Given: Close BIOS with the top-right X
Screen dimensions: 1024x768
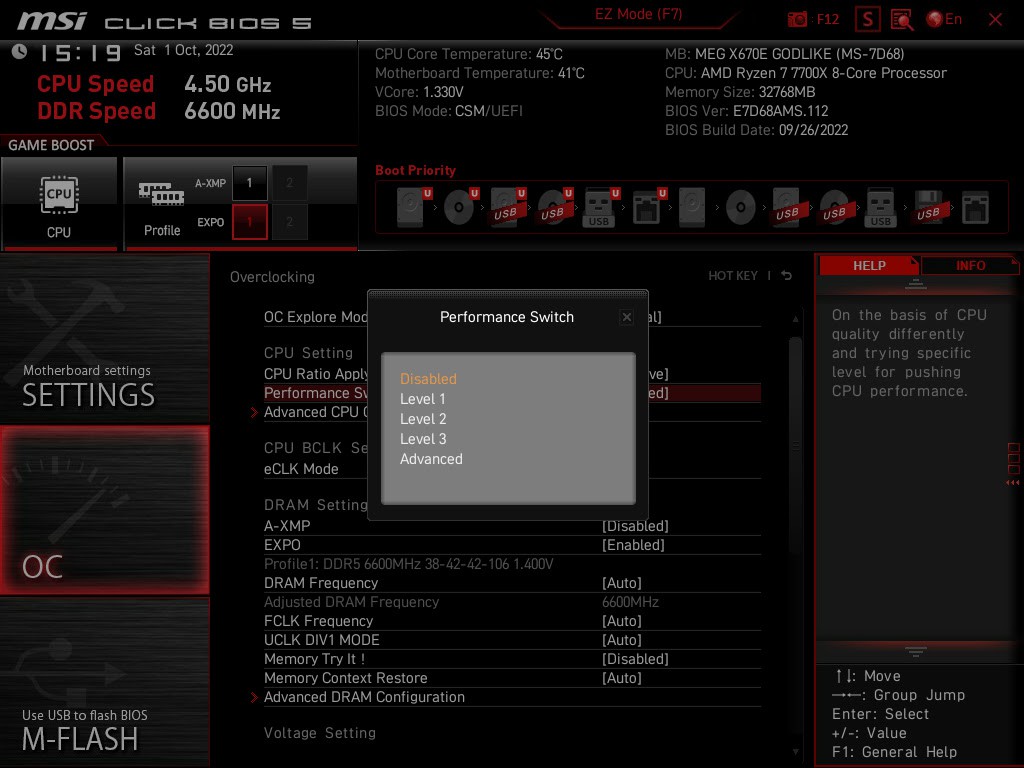Looking at the screenshot, I should tap(995, 20).
